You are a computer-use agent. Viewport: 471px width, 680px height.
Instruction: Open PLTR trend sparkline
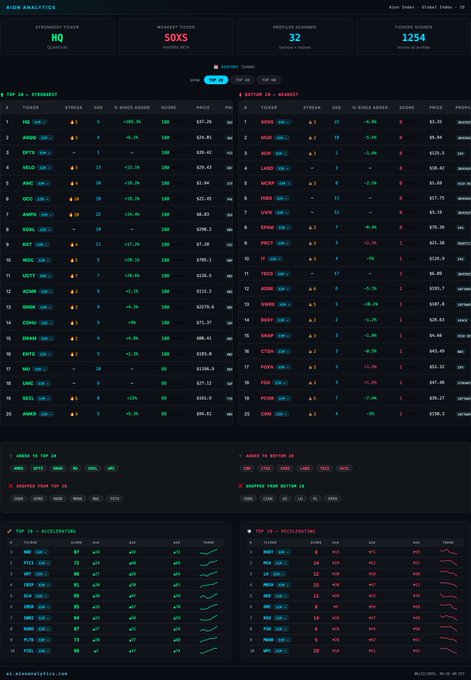coord(209,640)
